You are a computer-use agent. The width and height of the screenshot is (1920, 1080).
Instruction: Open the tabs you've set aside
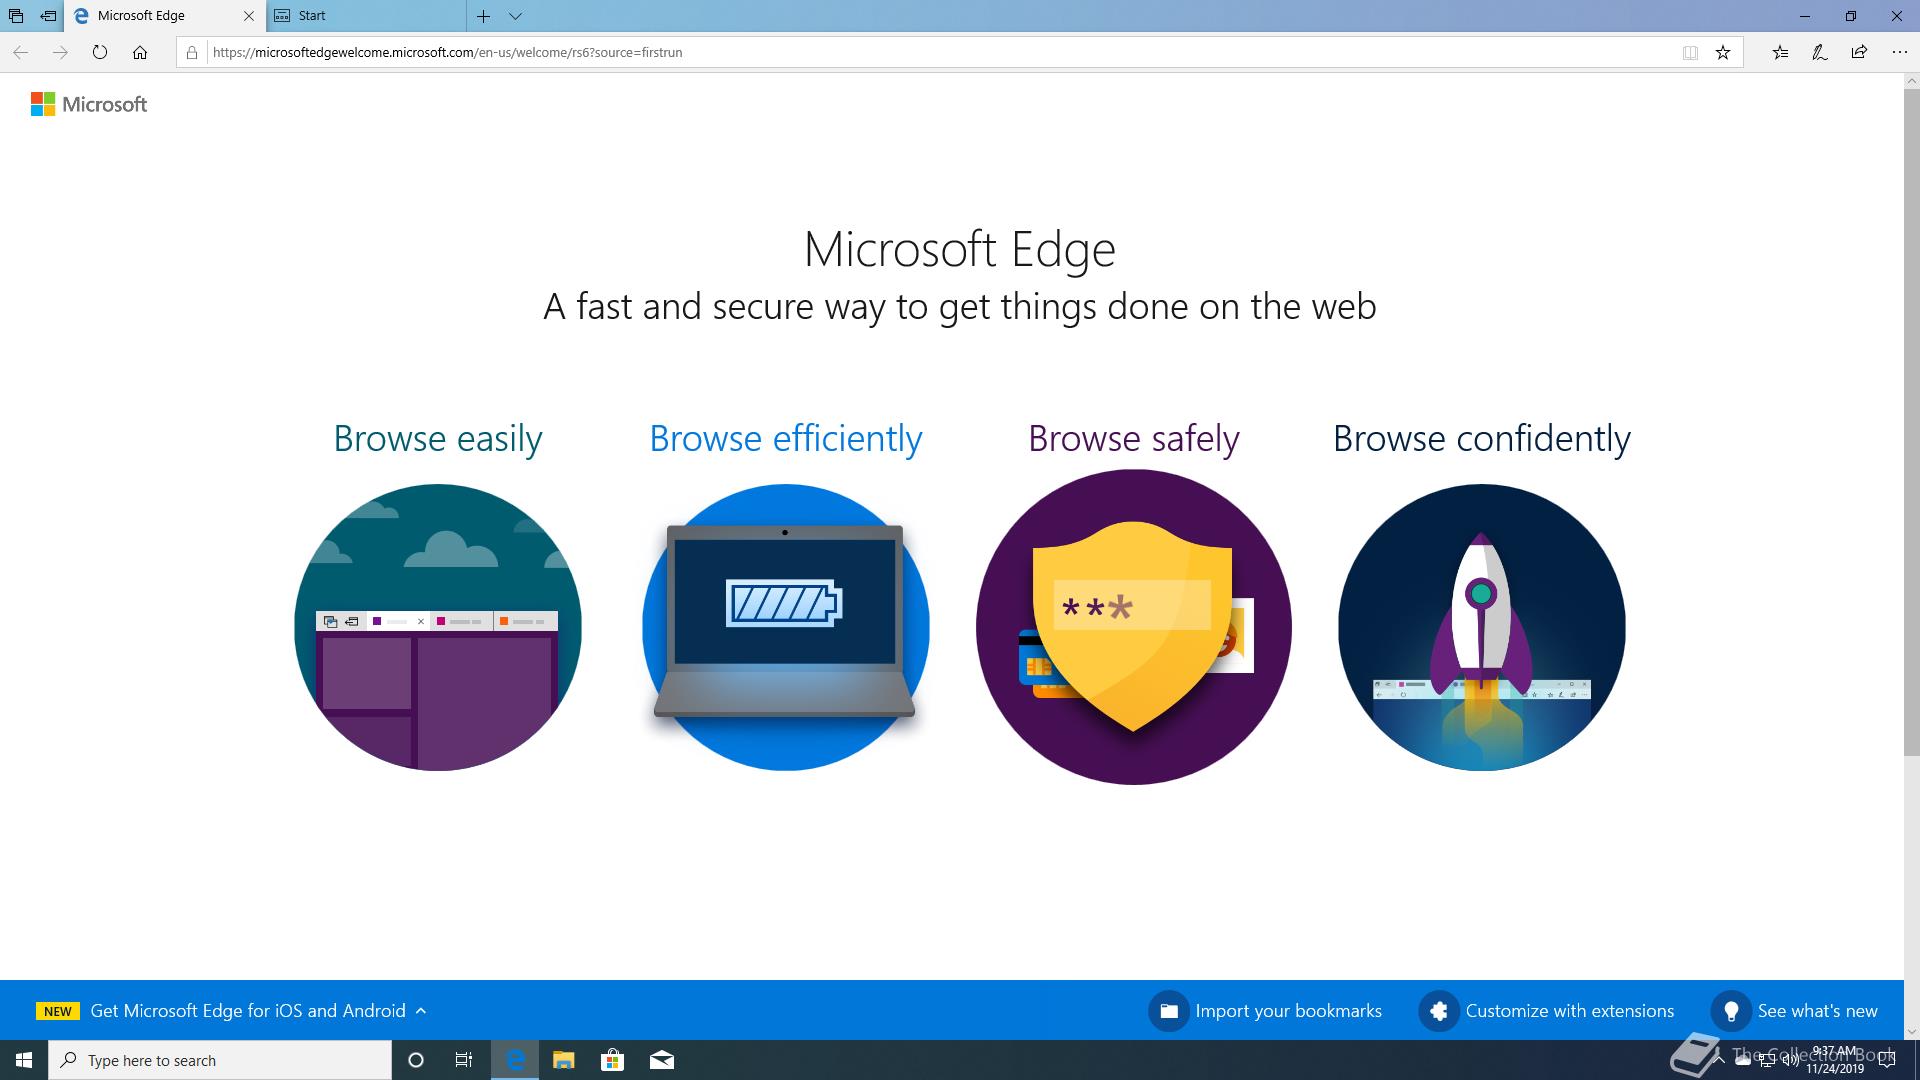coord(16,16)
